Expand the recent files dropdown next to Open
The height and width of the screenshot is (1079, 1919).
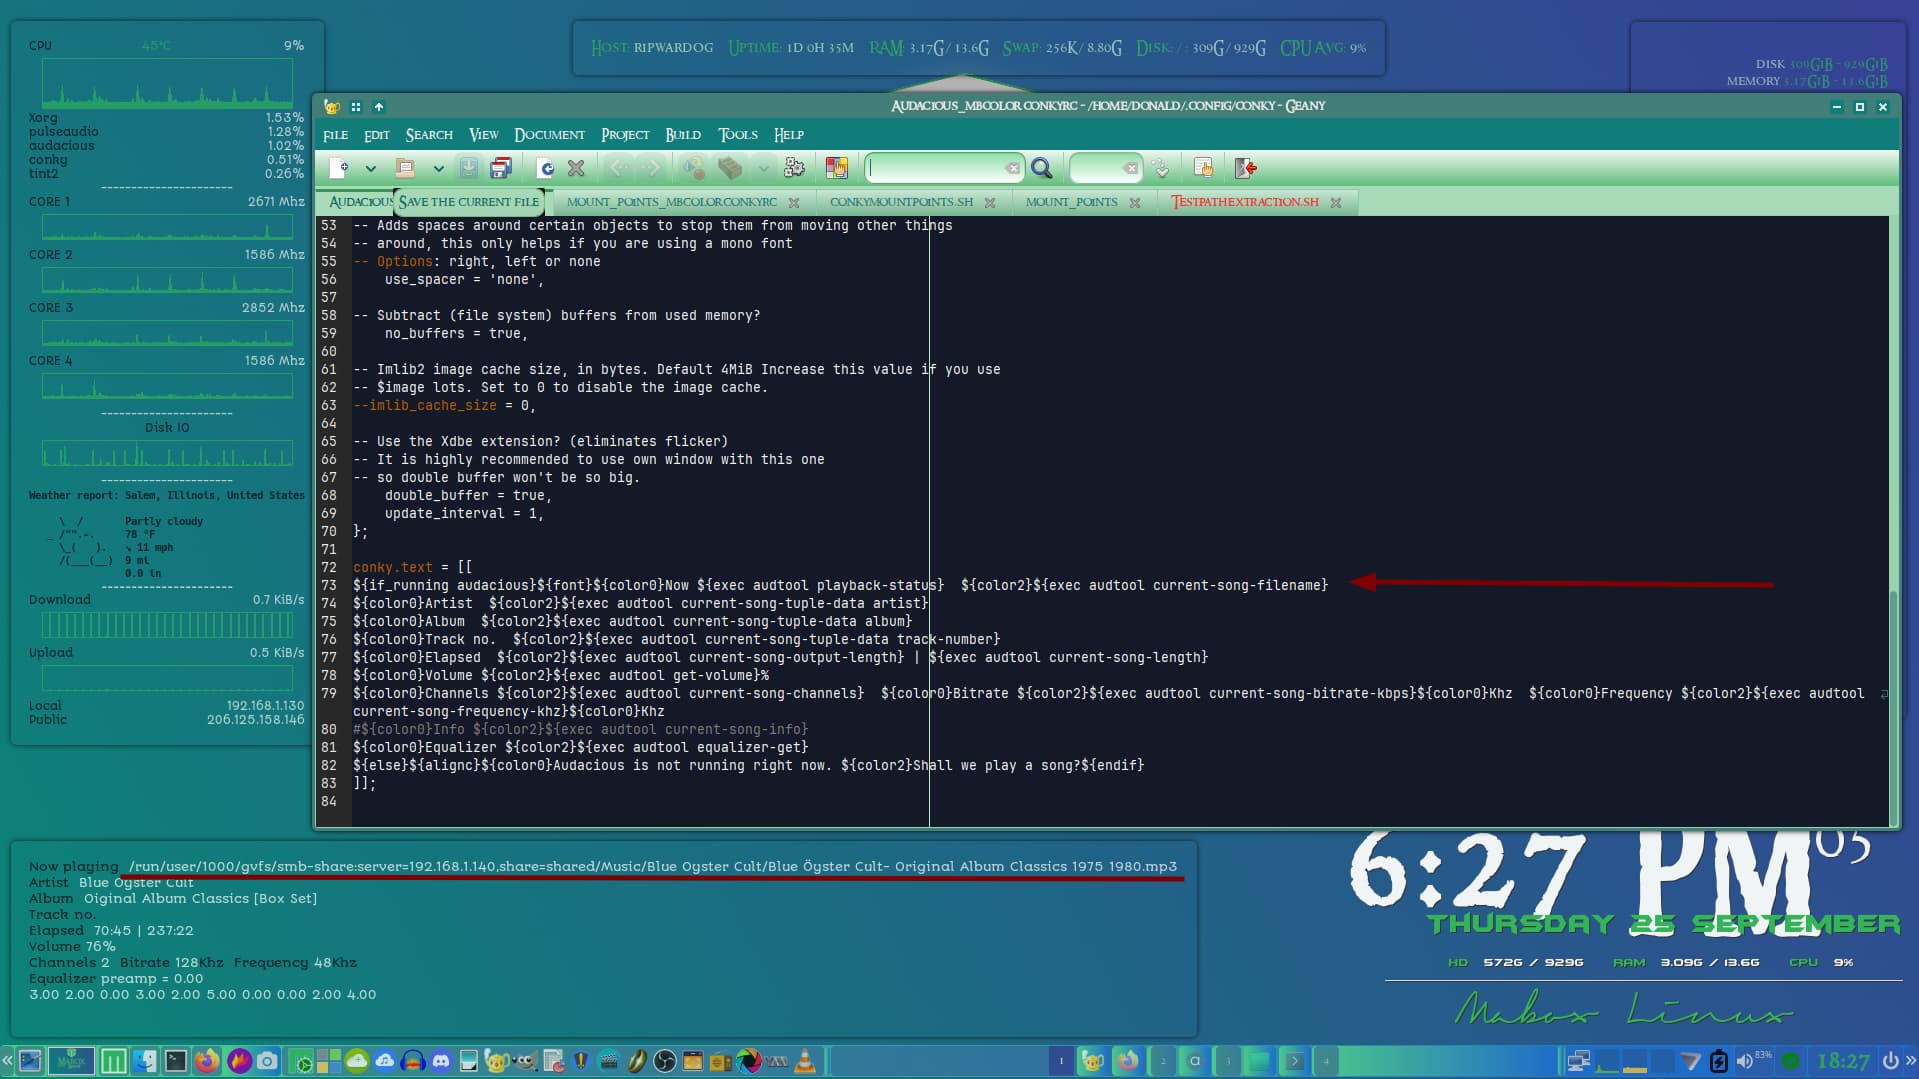click(x=438, y=168)
